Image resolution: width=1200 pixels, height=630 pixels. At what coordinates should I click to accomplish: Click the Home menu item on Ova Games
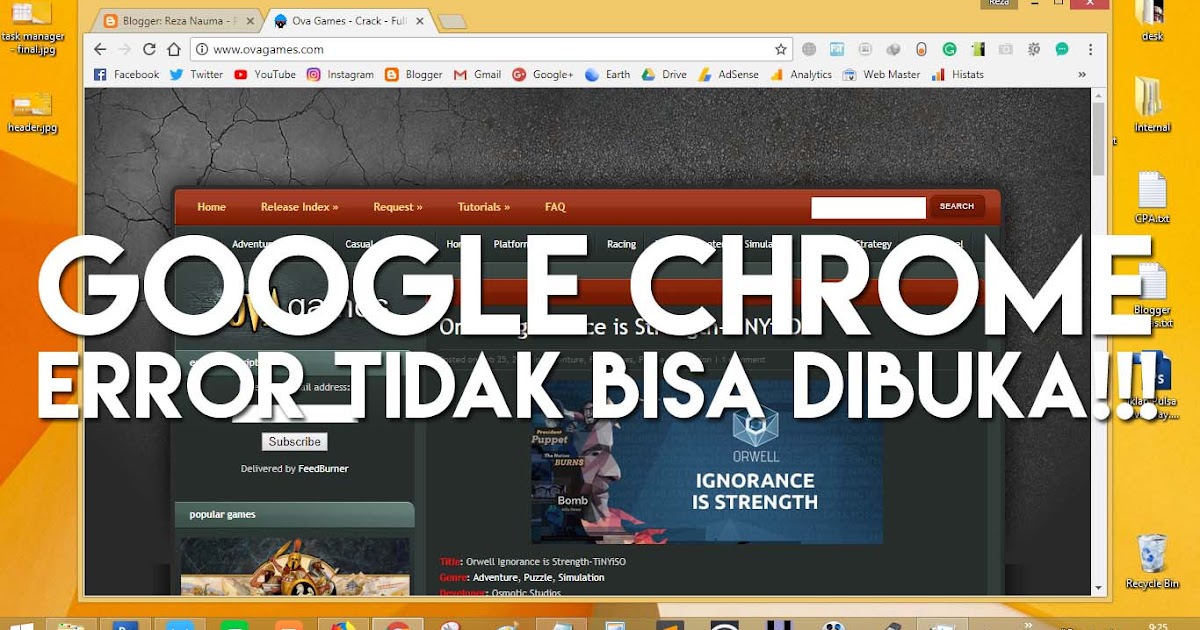pos(211,207)
